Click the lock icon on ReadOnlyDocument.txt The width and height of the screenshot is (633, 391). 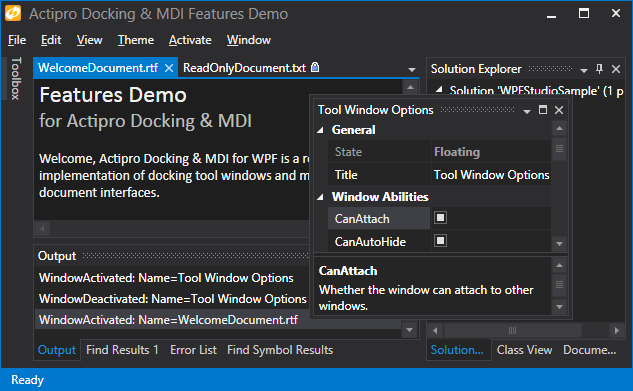click(x=315, y=67)
